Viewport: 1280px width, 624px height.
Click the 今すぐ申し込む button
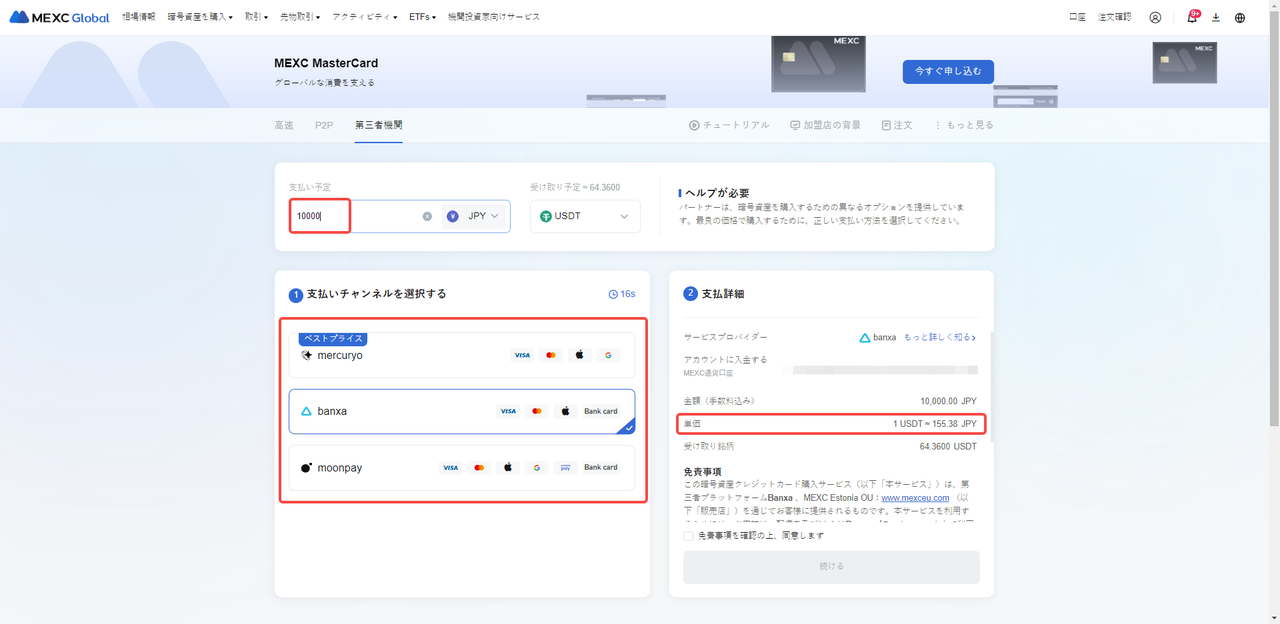pos(948,72)
